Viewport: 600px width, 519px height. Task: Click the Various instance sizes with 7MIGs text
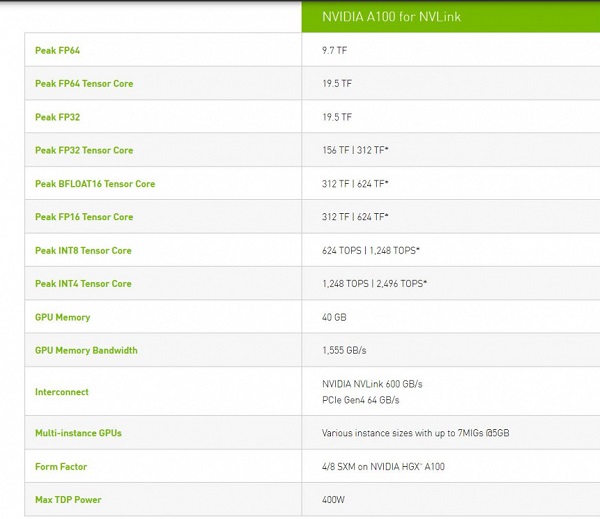point(416,433)
